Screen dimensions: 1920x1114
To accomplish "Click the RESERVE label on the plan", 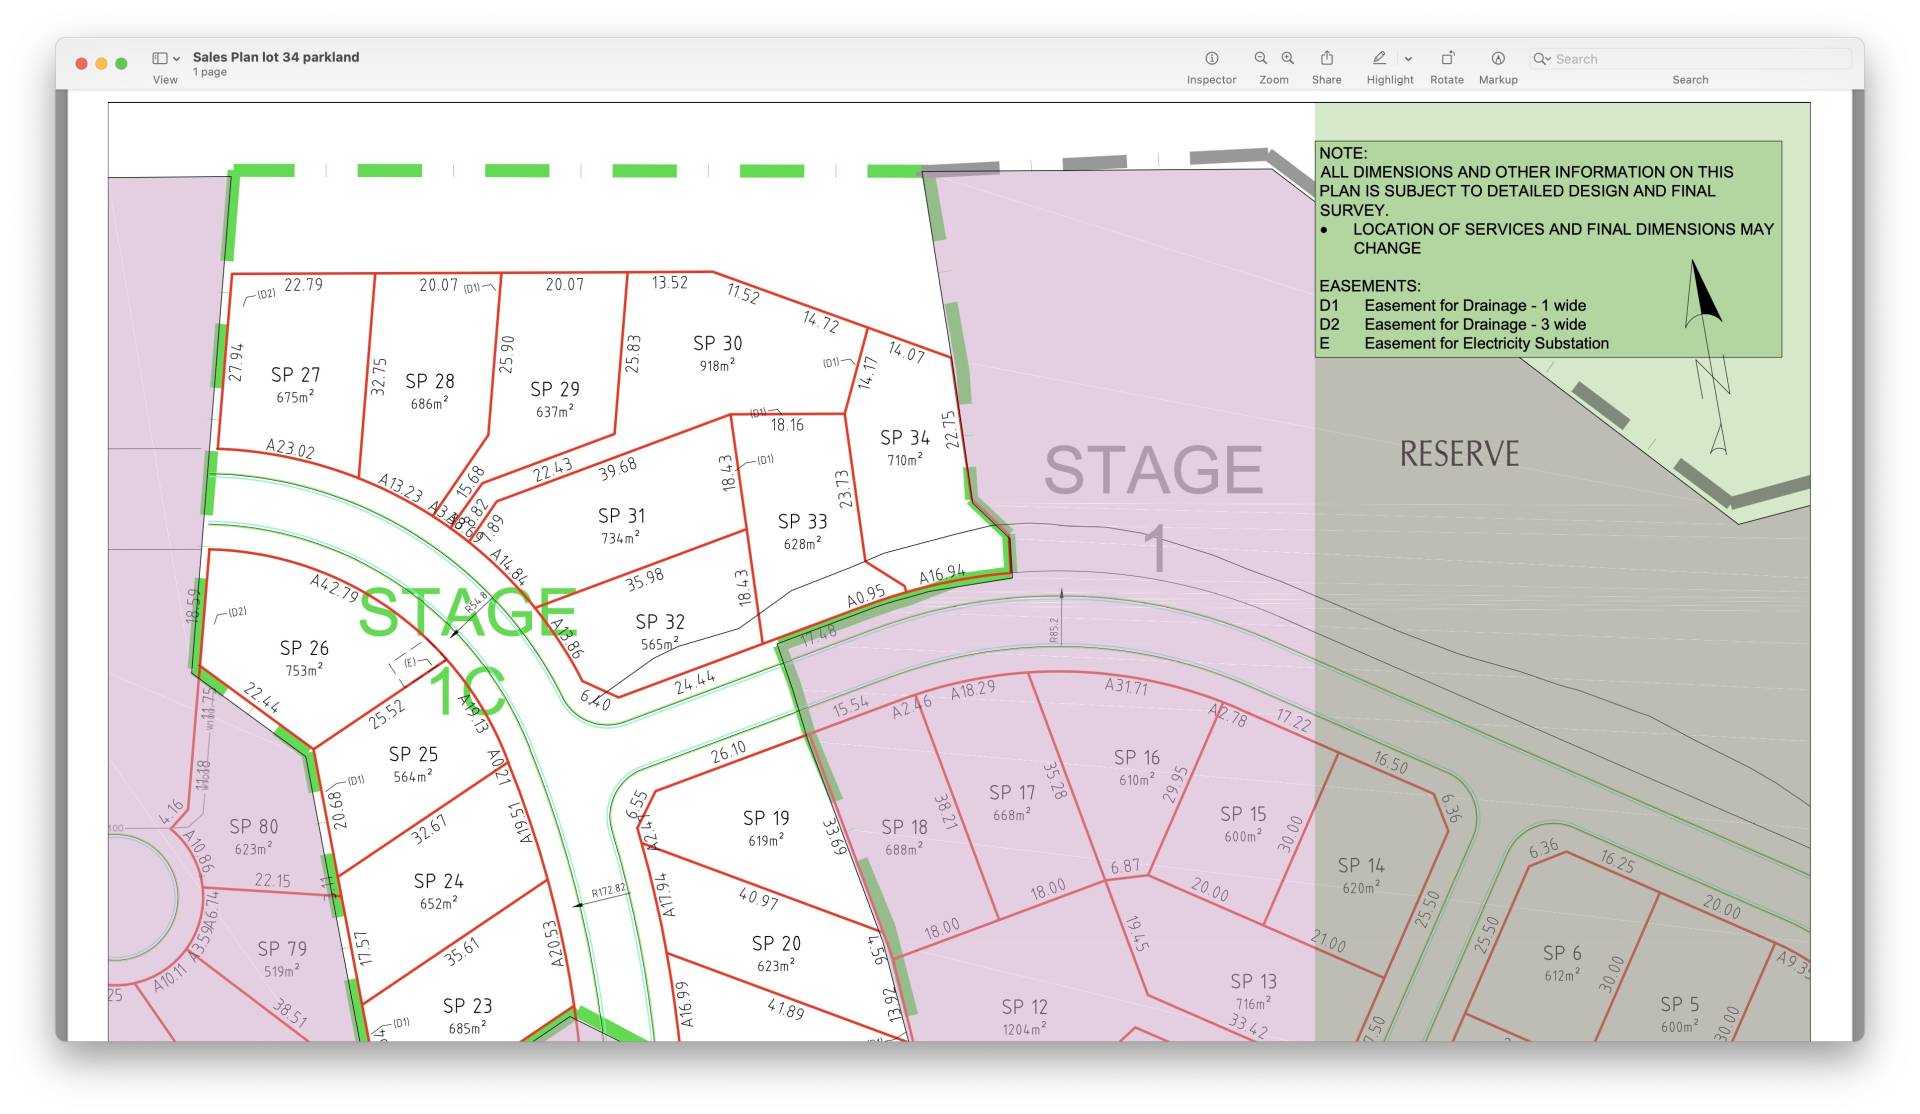I will (1459, 454).
